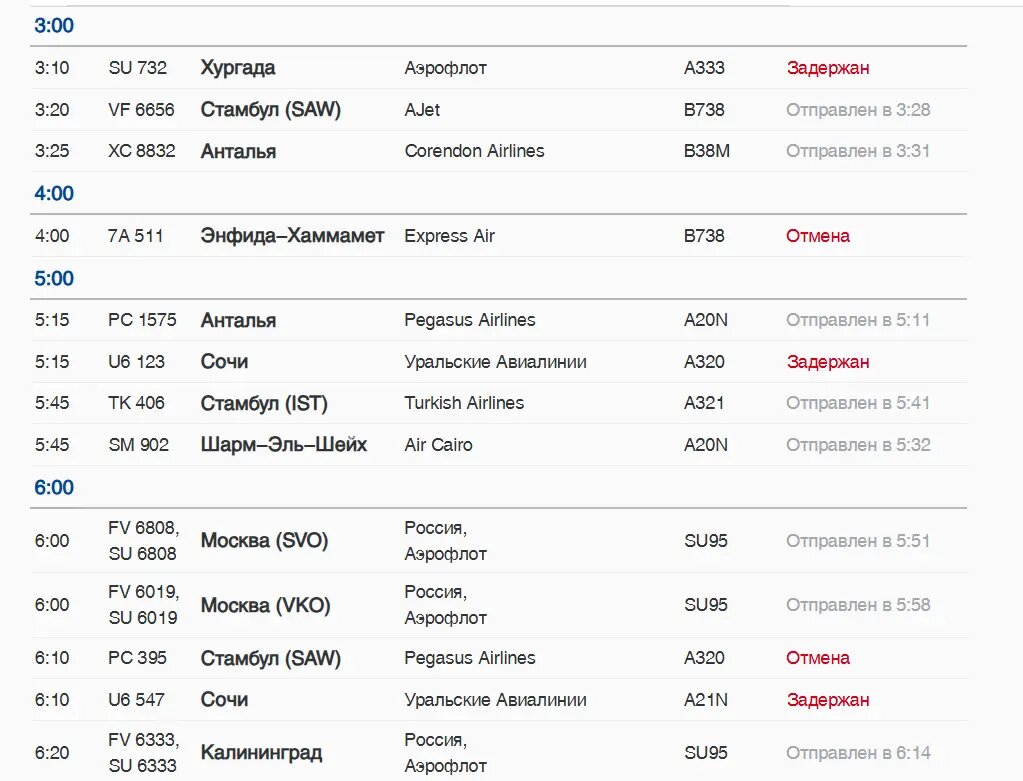The image size is (1023, 781).
Task: Click Москва (SVO) destination link
Action: click(x=264, y=541)
